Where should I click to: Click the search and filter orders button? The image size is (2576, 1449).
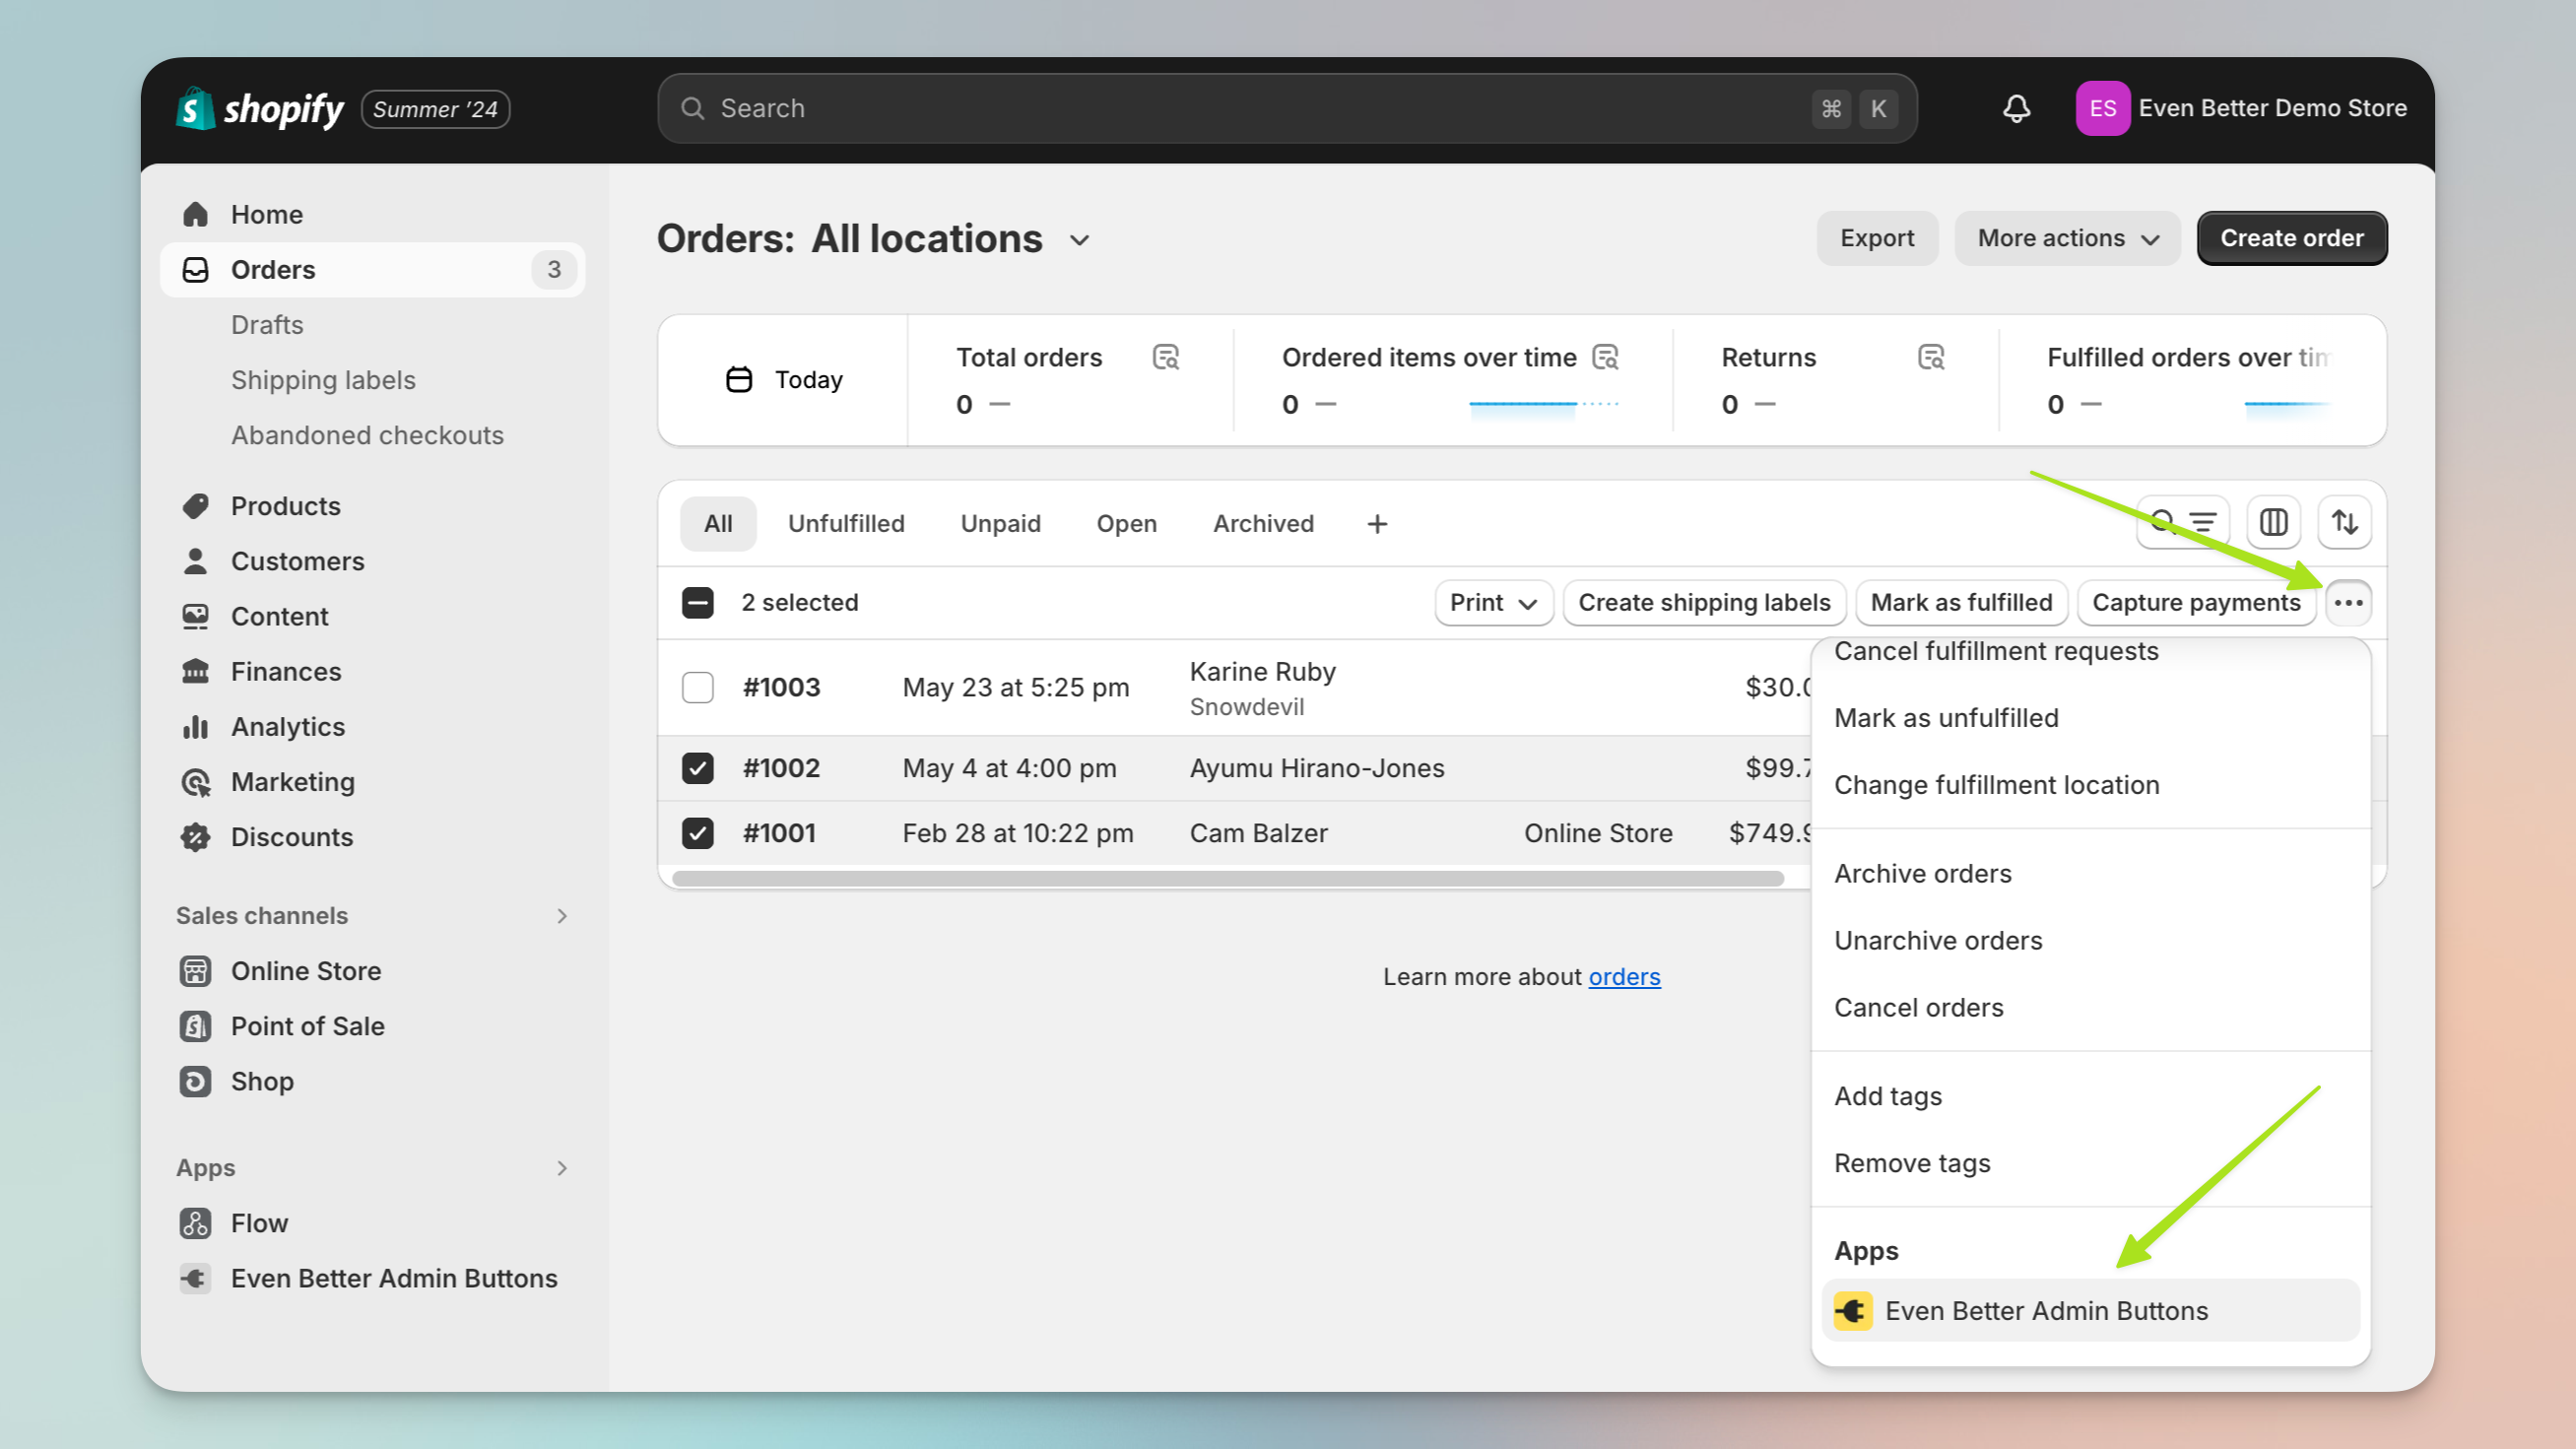pyautogui.click(x=2183, y=522)
